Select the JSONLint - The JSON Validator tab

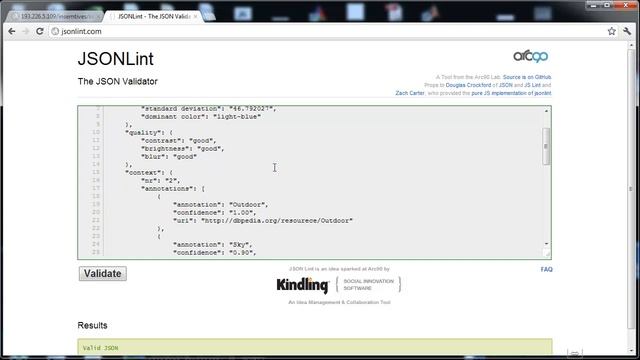tap(153, 16)
